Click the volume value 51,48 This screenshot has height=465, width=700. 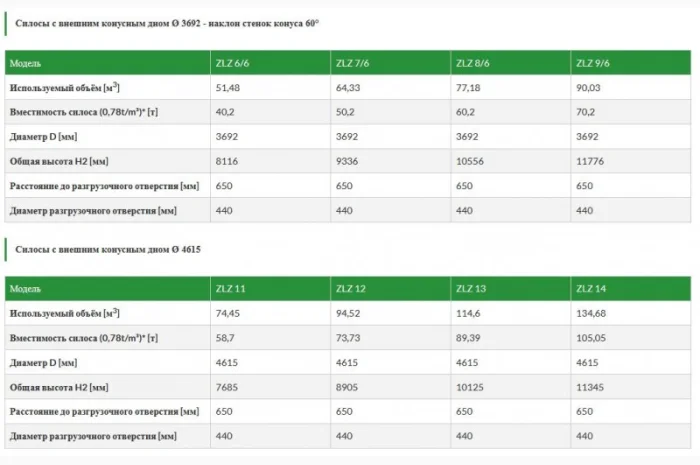pos(228,88)
